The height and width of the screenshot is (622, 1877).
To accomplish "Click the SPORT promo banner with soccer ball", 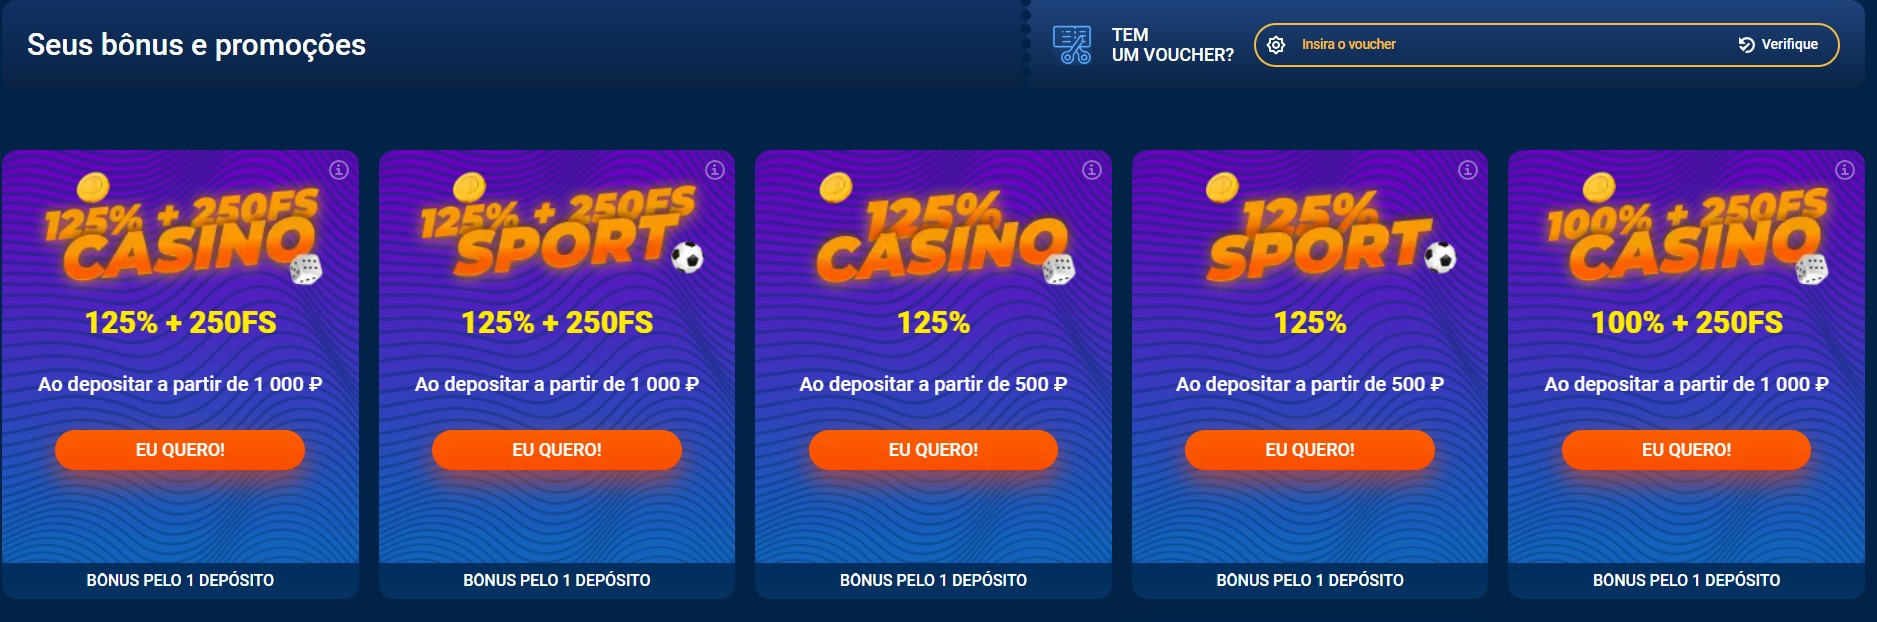I will tap(556, 230).
